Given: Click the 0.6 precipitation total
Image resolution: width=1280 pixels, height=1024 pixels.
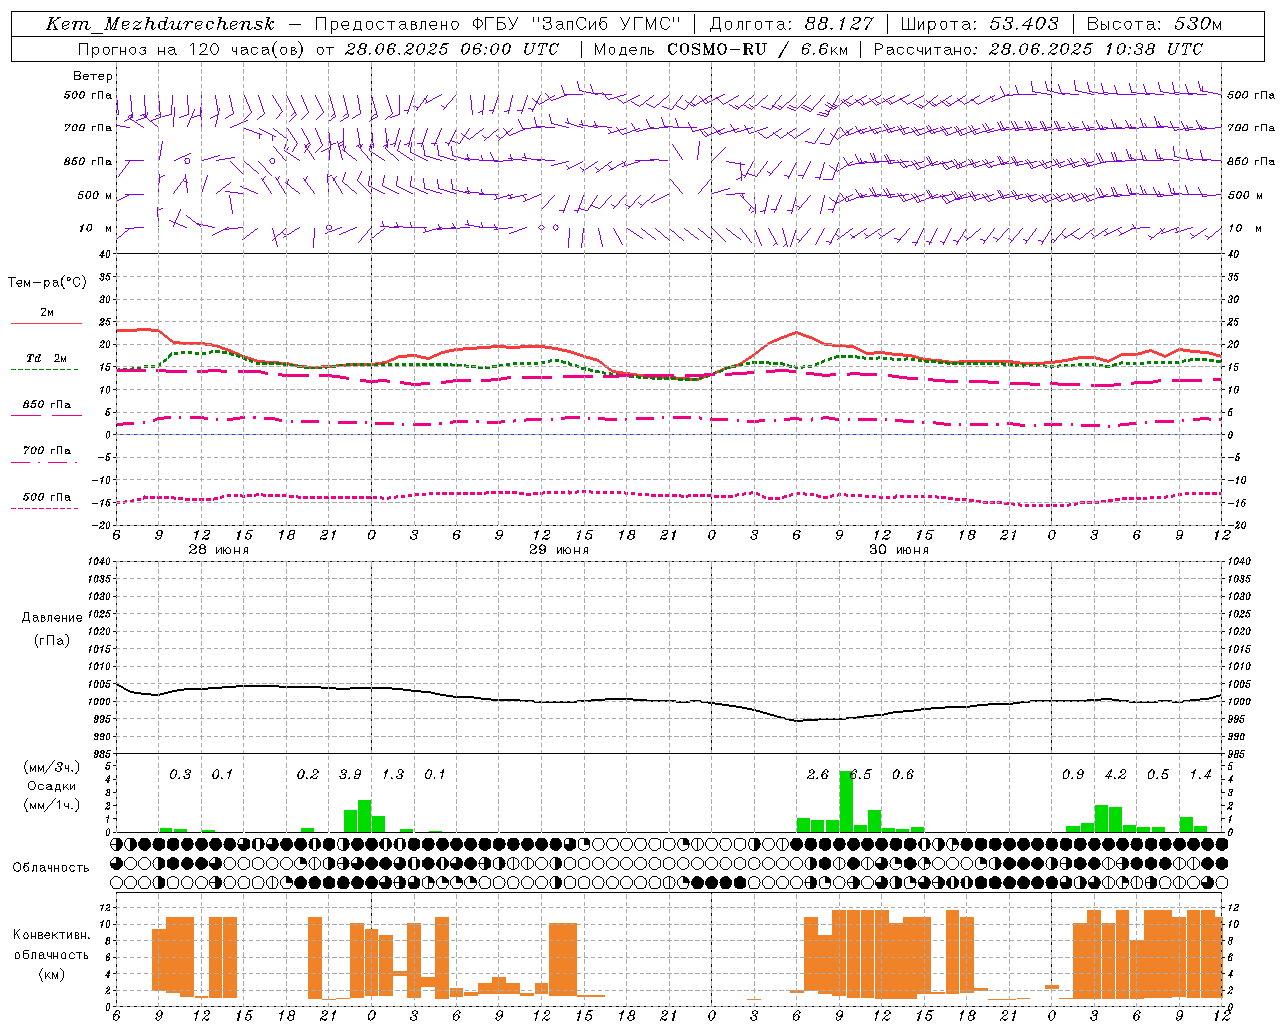Looking at the screenshot, I should tap(903, 775).
